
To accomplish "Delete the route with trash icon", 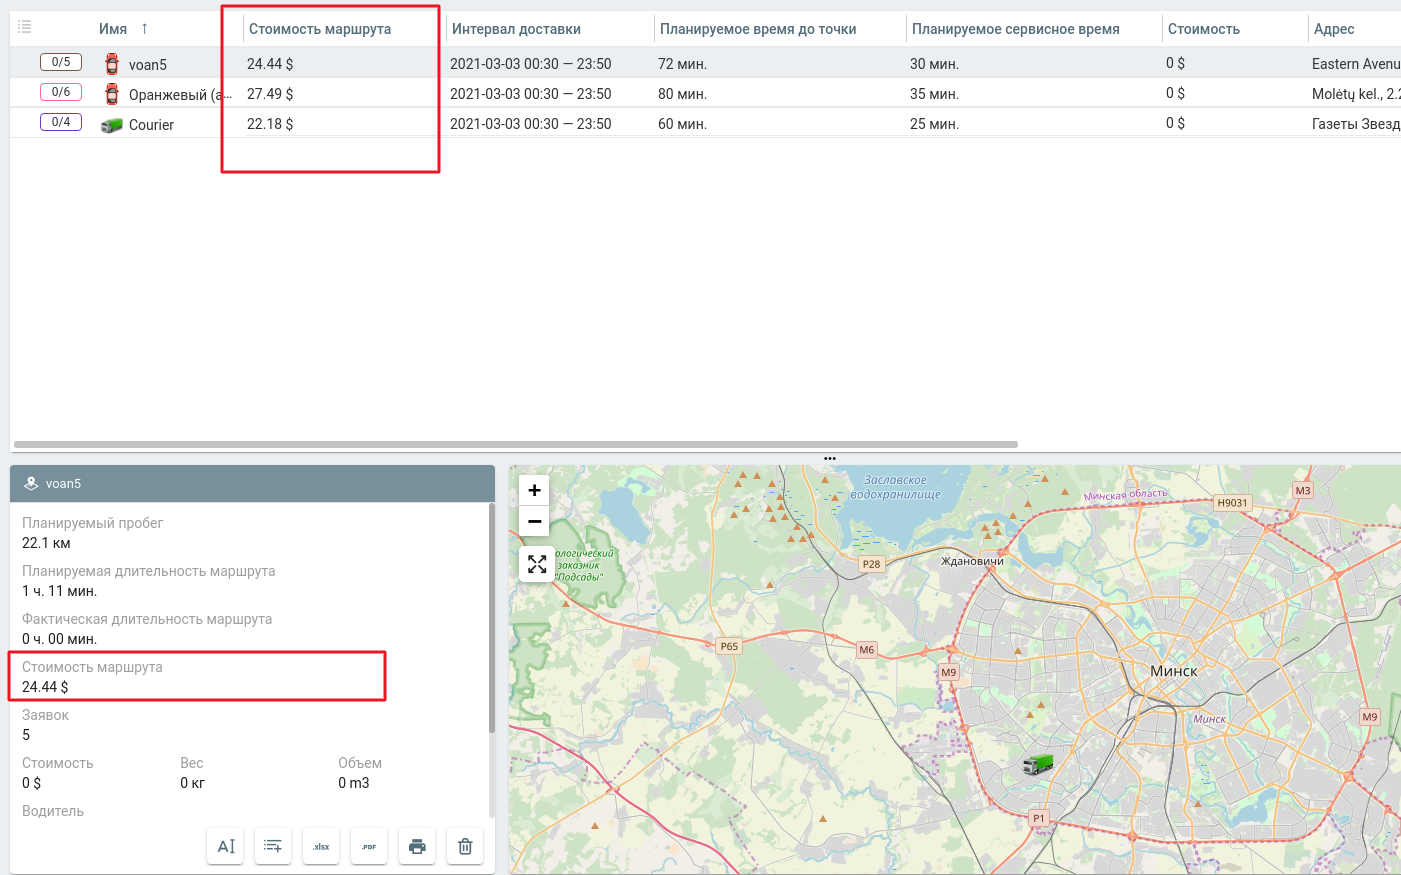I will pyautogui.click(x=465, y=846).
